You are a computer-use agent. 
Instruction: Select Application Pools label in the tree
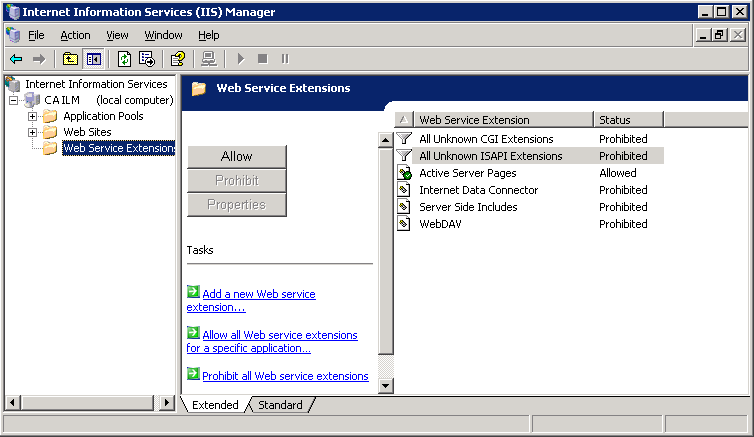103,116
